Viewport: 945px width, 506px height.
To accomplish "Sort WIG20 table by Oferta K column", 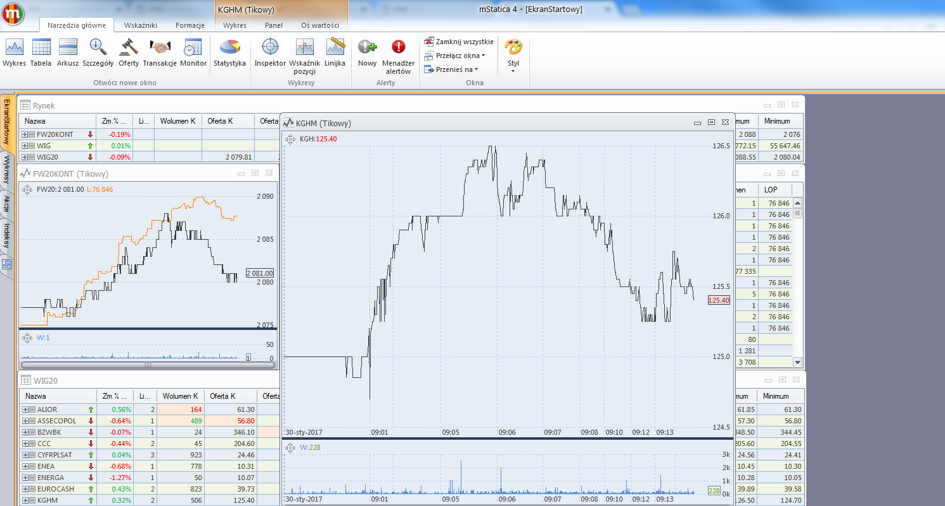I will pyautogui.click(x=230, y=396).
